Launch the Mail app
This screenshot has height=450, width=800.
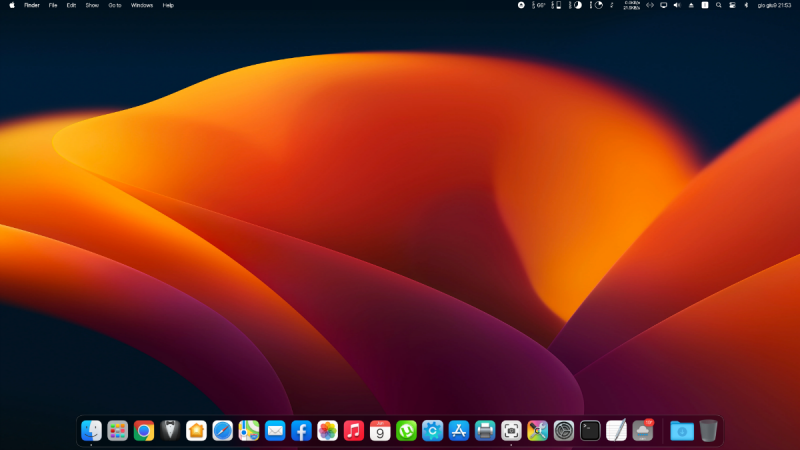(x=275, y=430)
